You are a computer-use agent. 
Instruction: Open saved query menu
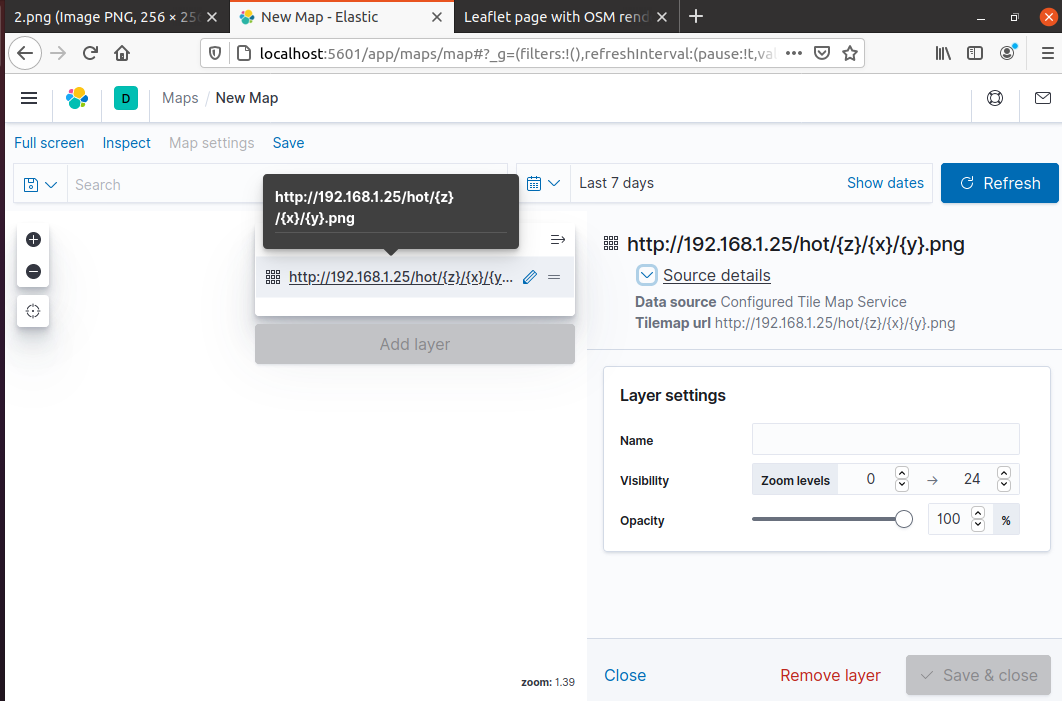pyautogui.click(x=40, y=184)
